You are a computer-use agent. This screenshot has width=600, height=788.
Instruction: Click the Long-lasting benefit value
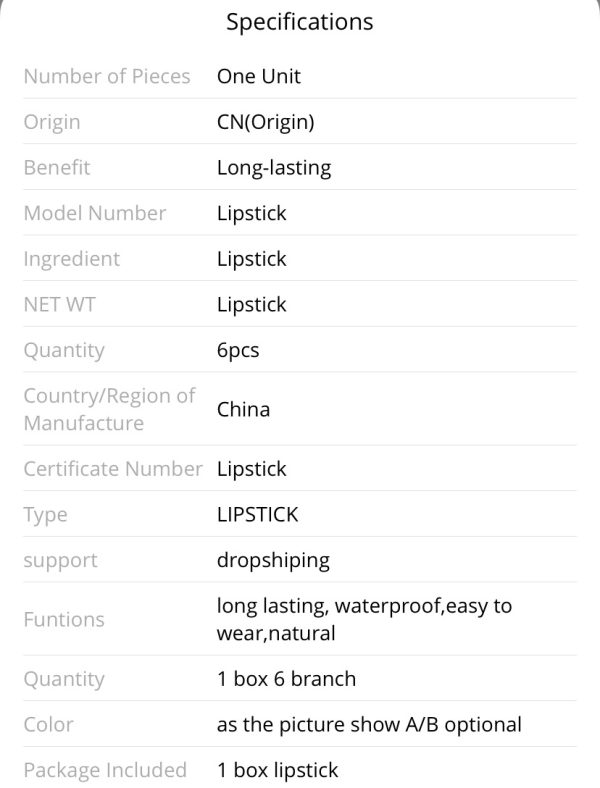pyautogui.click(x=274, y=168)
